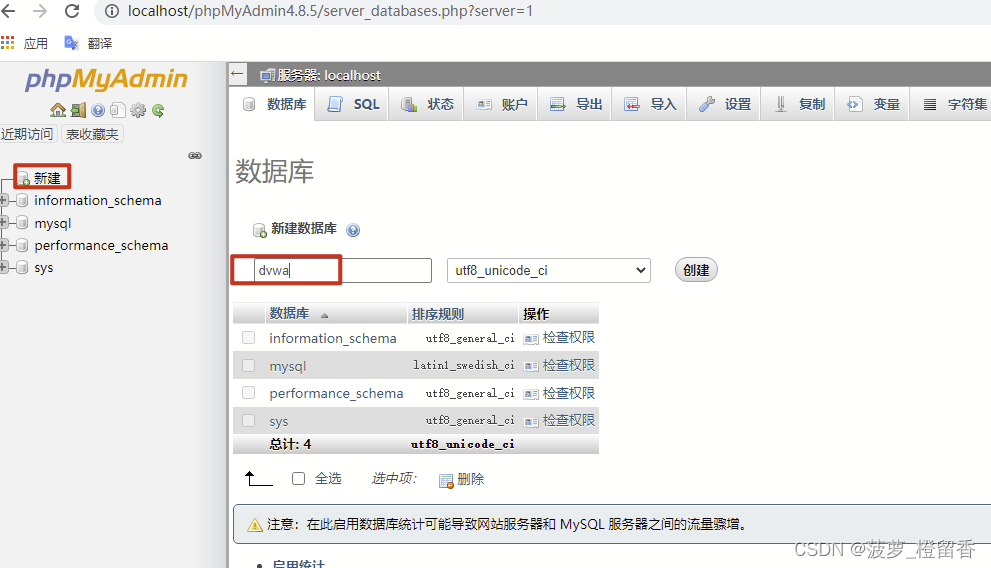Click privileges icon for information_schema row
This screenshot has width=991, height=568.
[531, 339]
